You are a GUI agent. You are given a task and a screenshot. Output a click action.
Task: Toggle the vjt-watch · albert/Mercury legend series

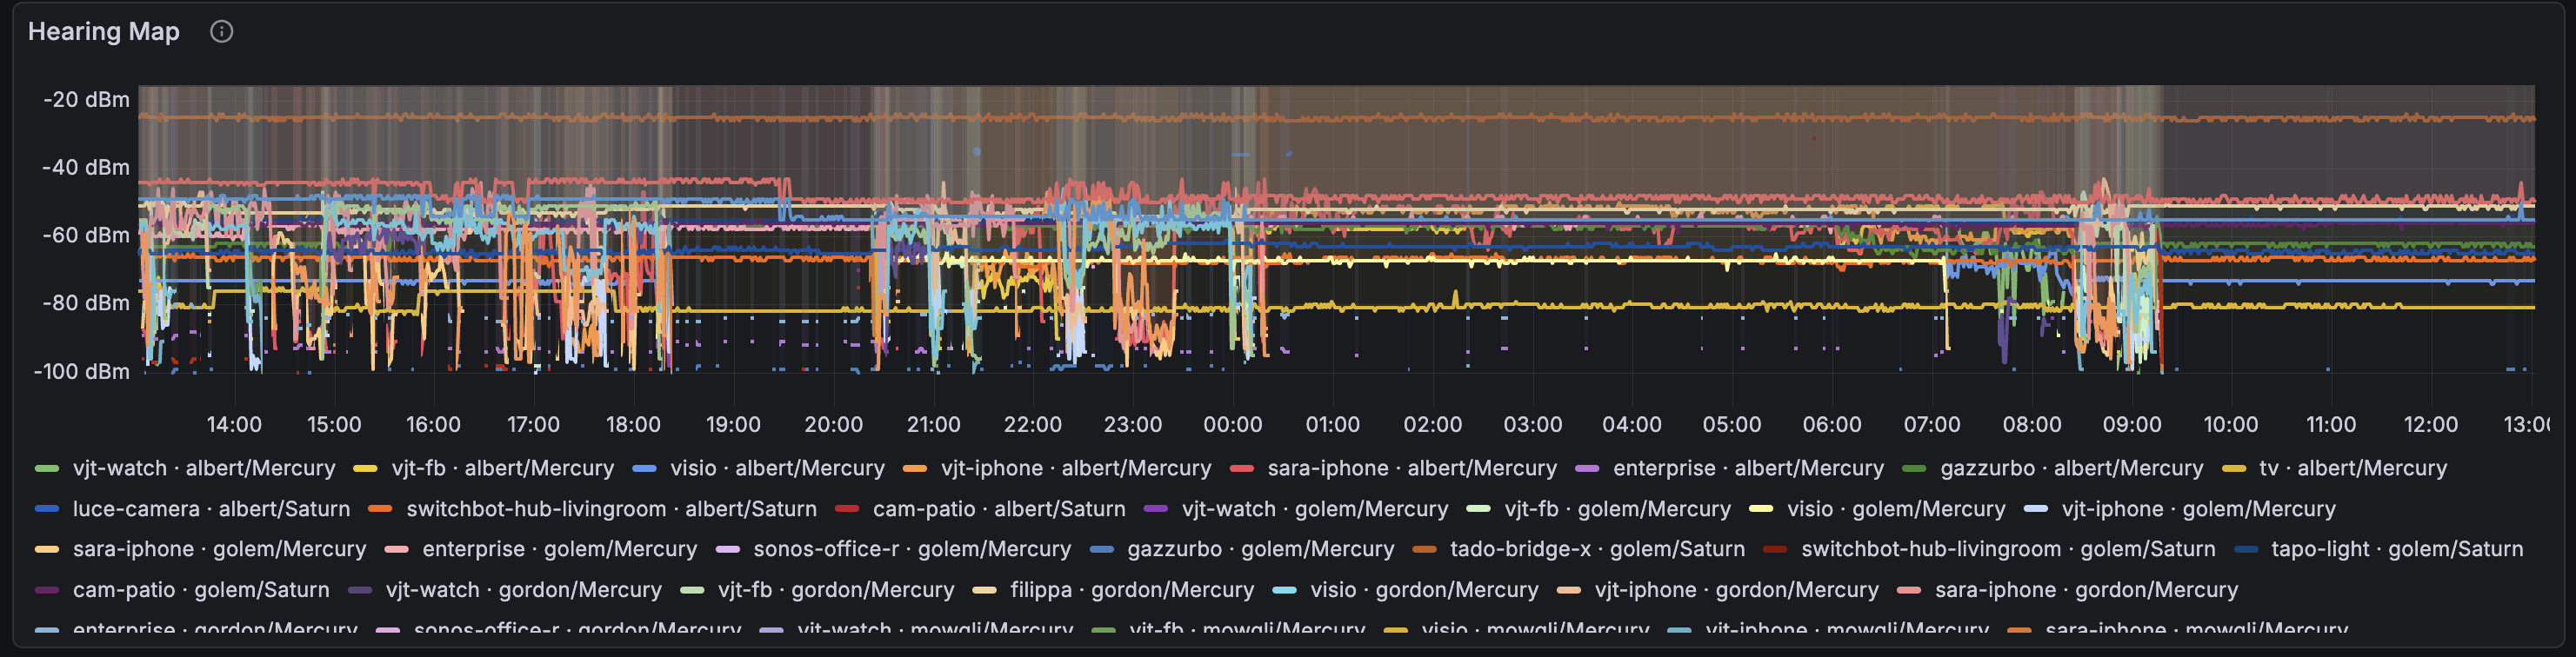pos(203,468)
